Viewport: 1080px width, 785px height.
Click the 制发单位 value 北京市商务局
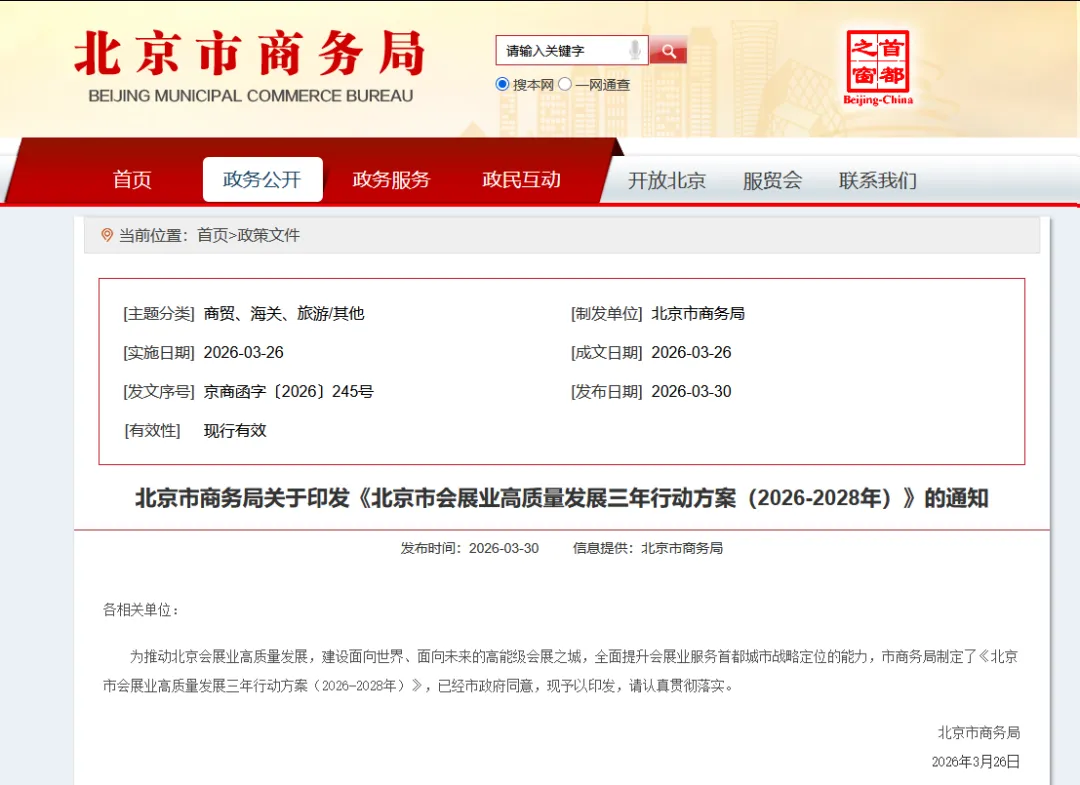tap(698, 314)
